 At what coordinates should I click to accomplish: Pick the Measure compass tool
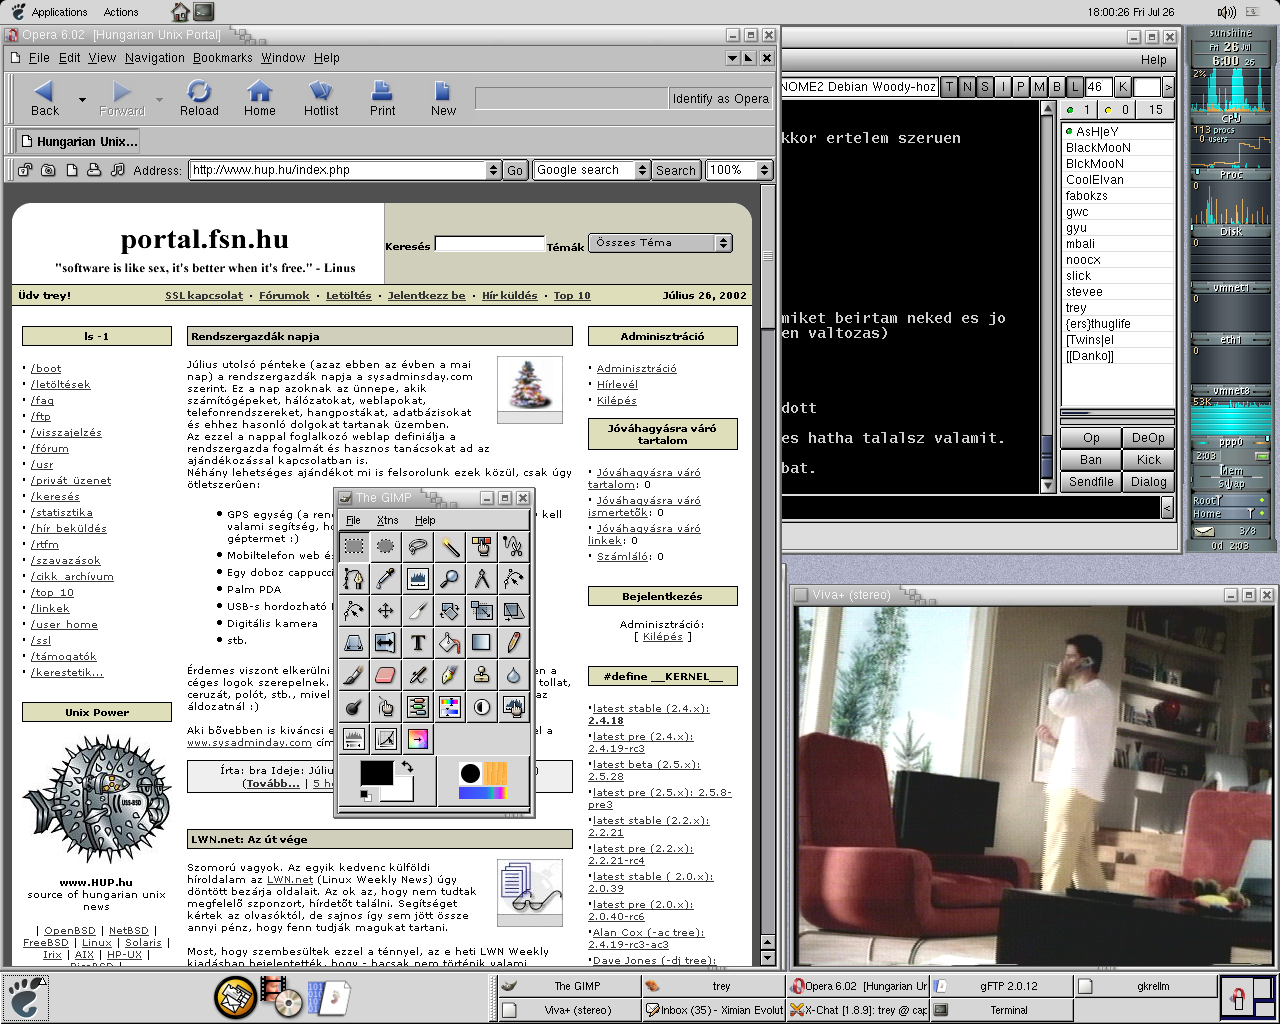(x=482, y=578)
